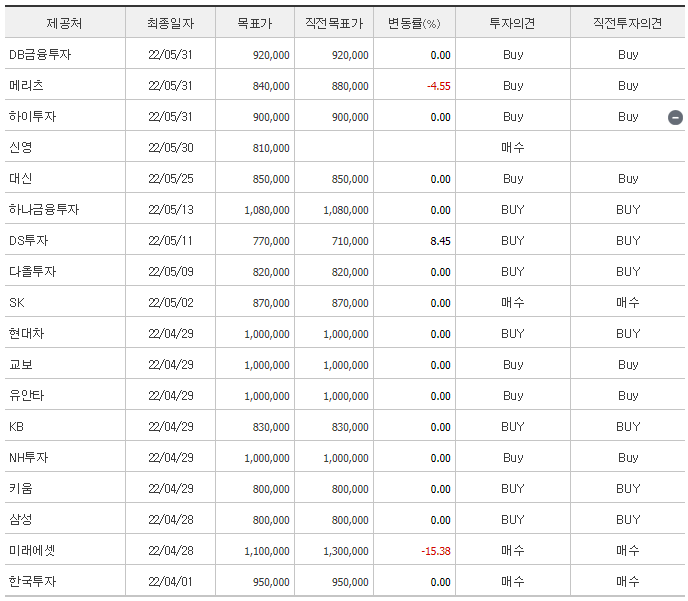This screenshot has width=688, height=601.
Task: Click the 22/05/11 date cell
Action: 170,241
